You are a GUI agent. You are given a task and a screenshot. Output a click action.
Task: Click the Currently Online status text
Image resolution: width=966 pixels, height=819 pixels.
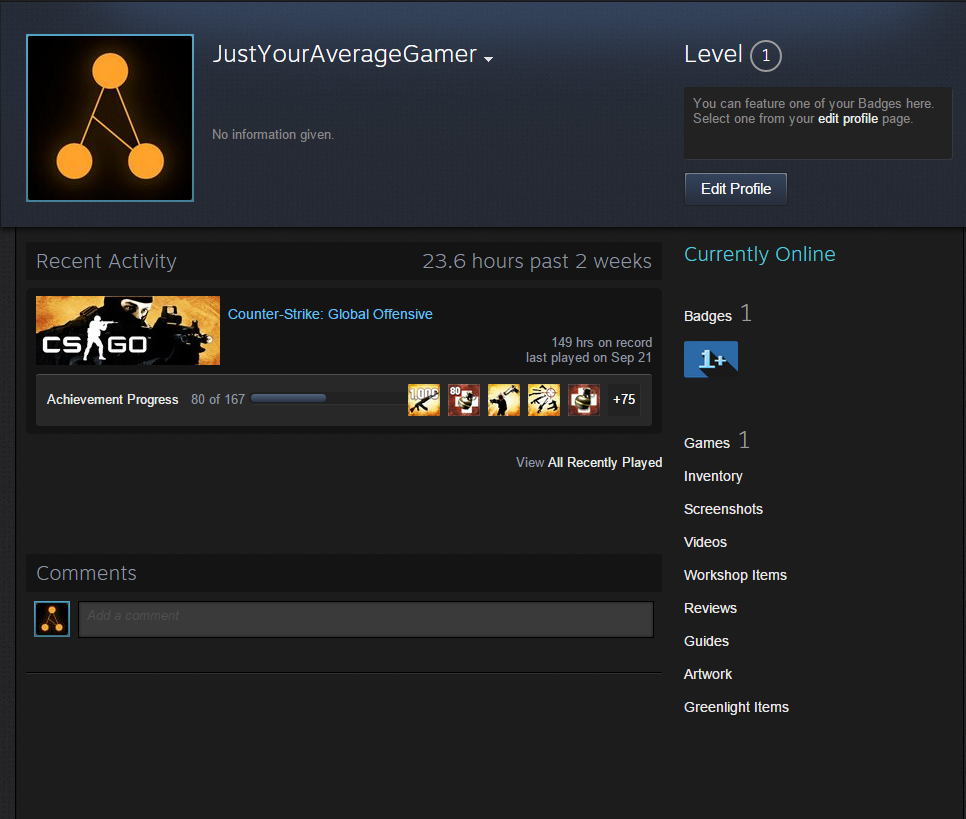[x=760, y=254]
